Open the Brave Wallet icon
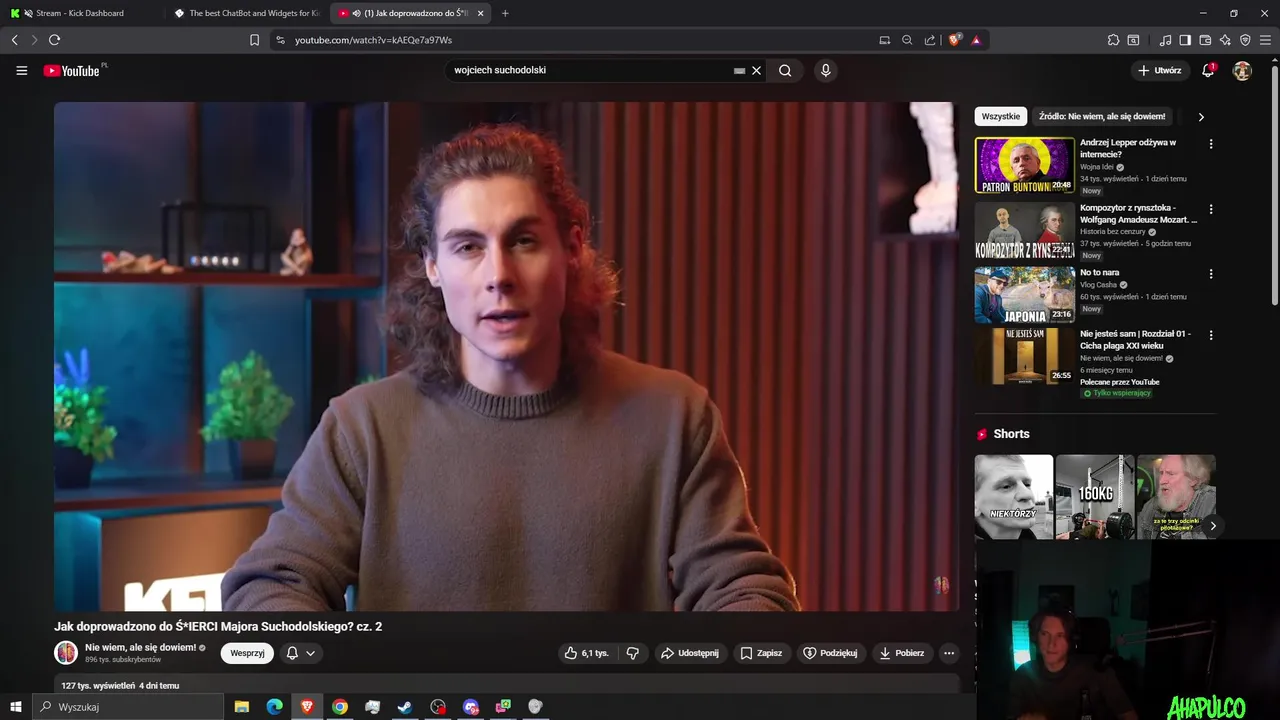Viewport: 1280px width, 720px height. [x=1205, y=40]
